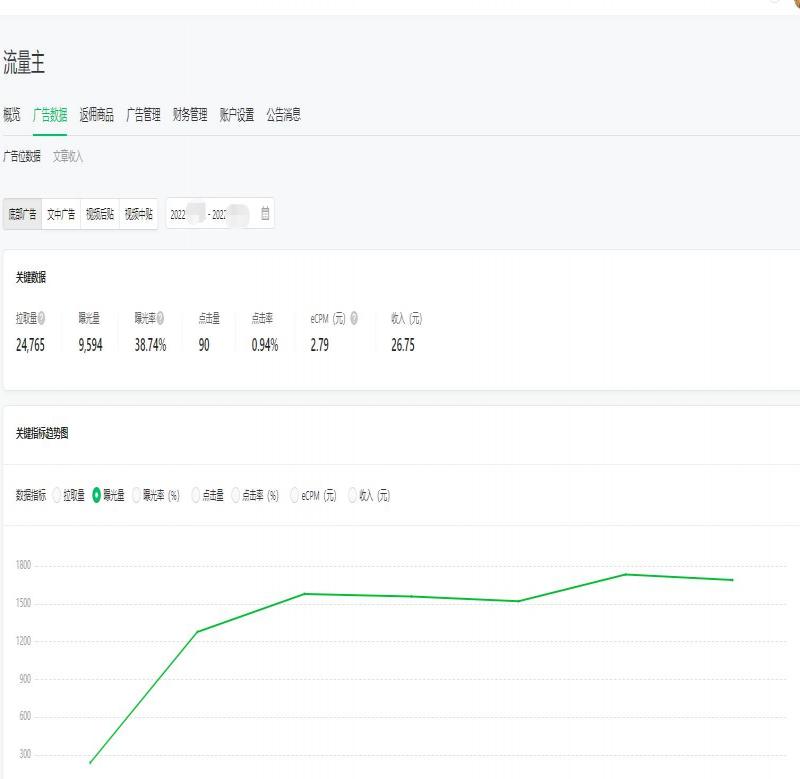Open the 返佣商品 tab

[97, 115]
